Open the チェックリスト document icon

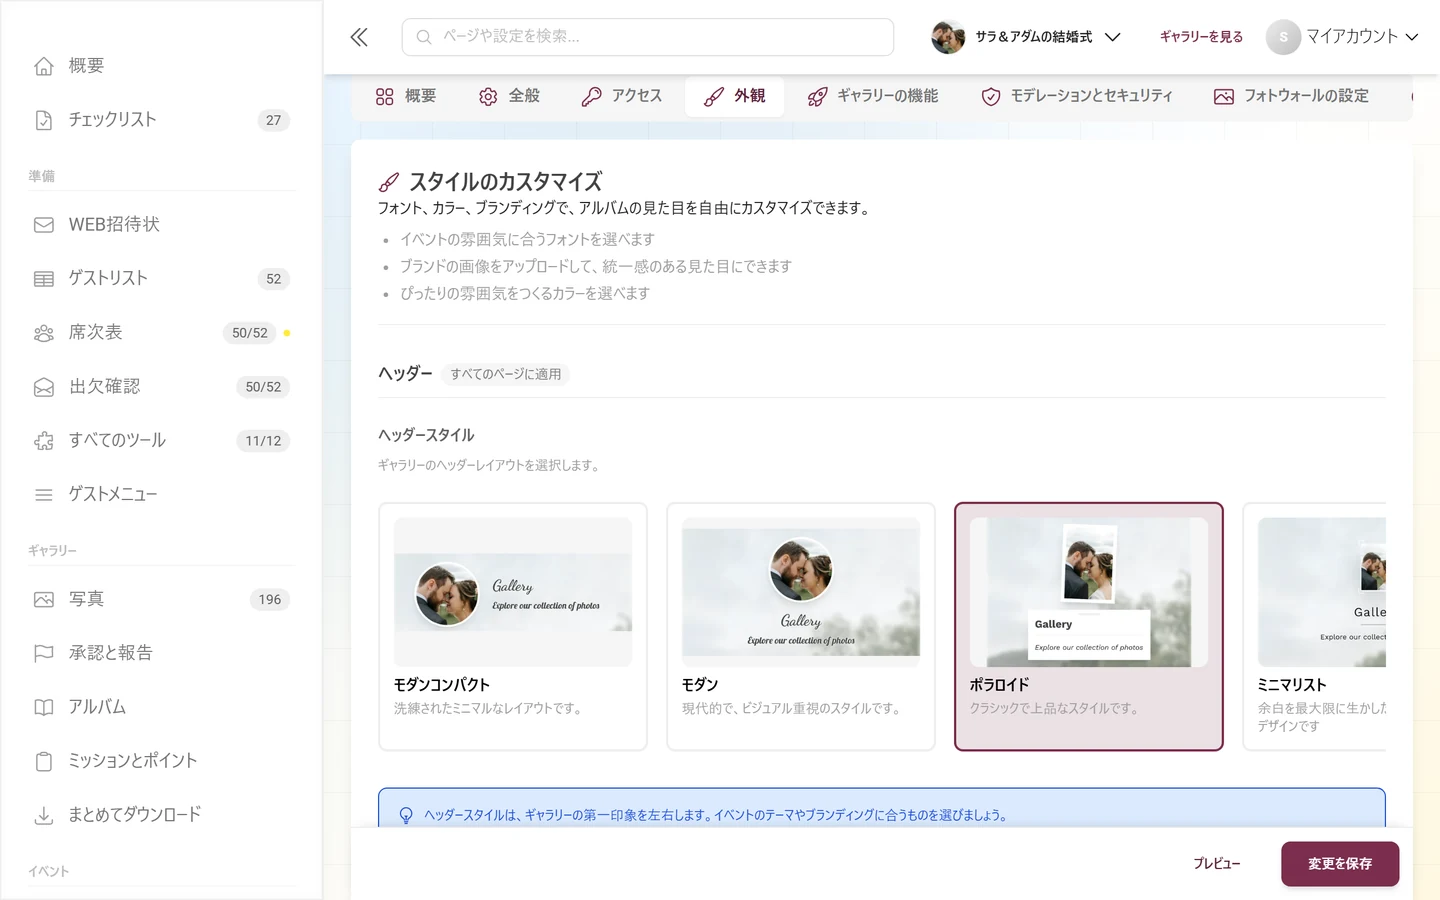[x=44, y=120]
